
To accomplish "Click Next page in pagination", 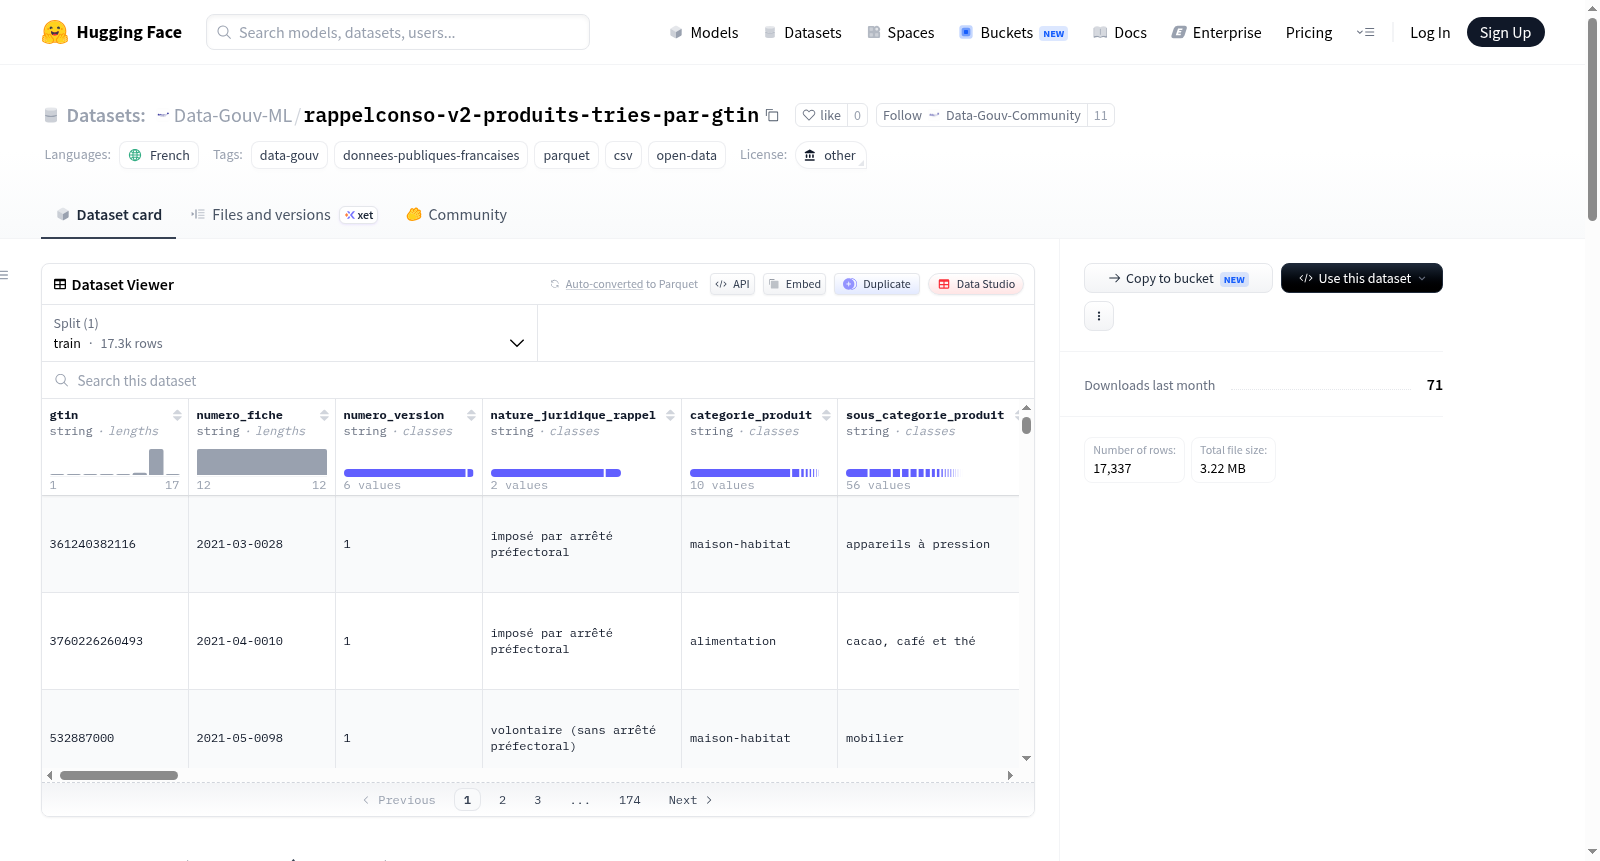I will [690, 800].
